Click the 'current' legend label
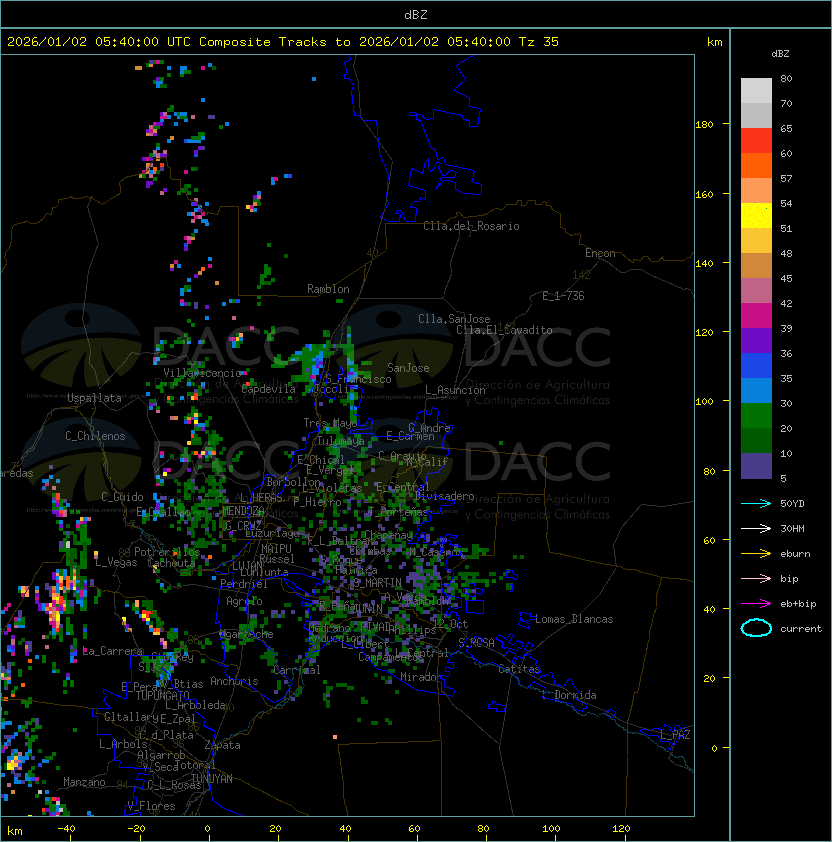The height and width of the screenshot is (842, 832). coord(801,629)
